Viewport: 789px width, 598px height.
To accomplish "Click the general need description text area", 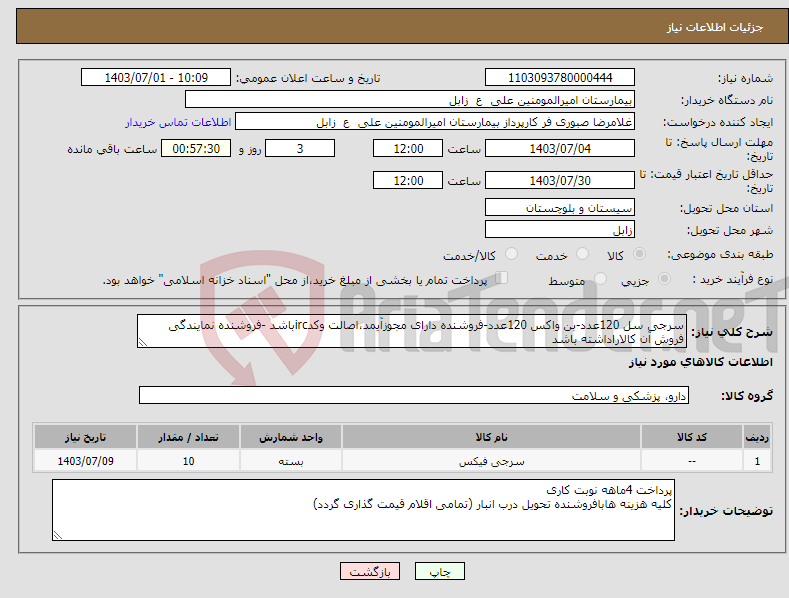I will tap(412, 331).
